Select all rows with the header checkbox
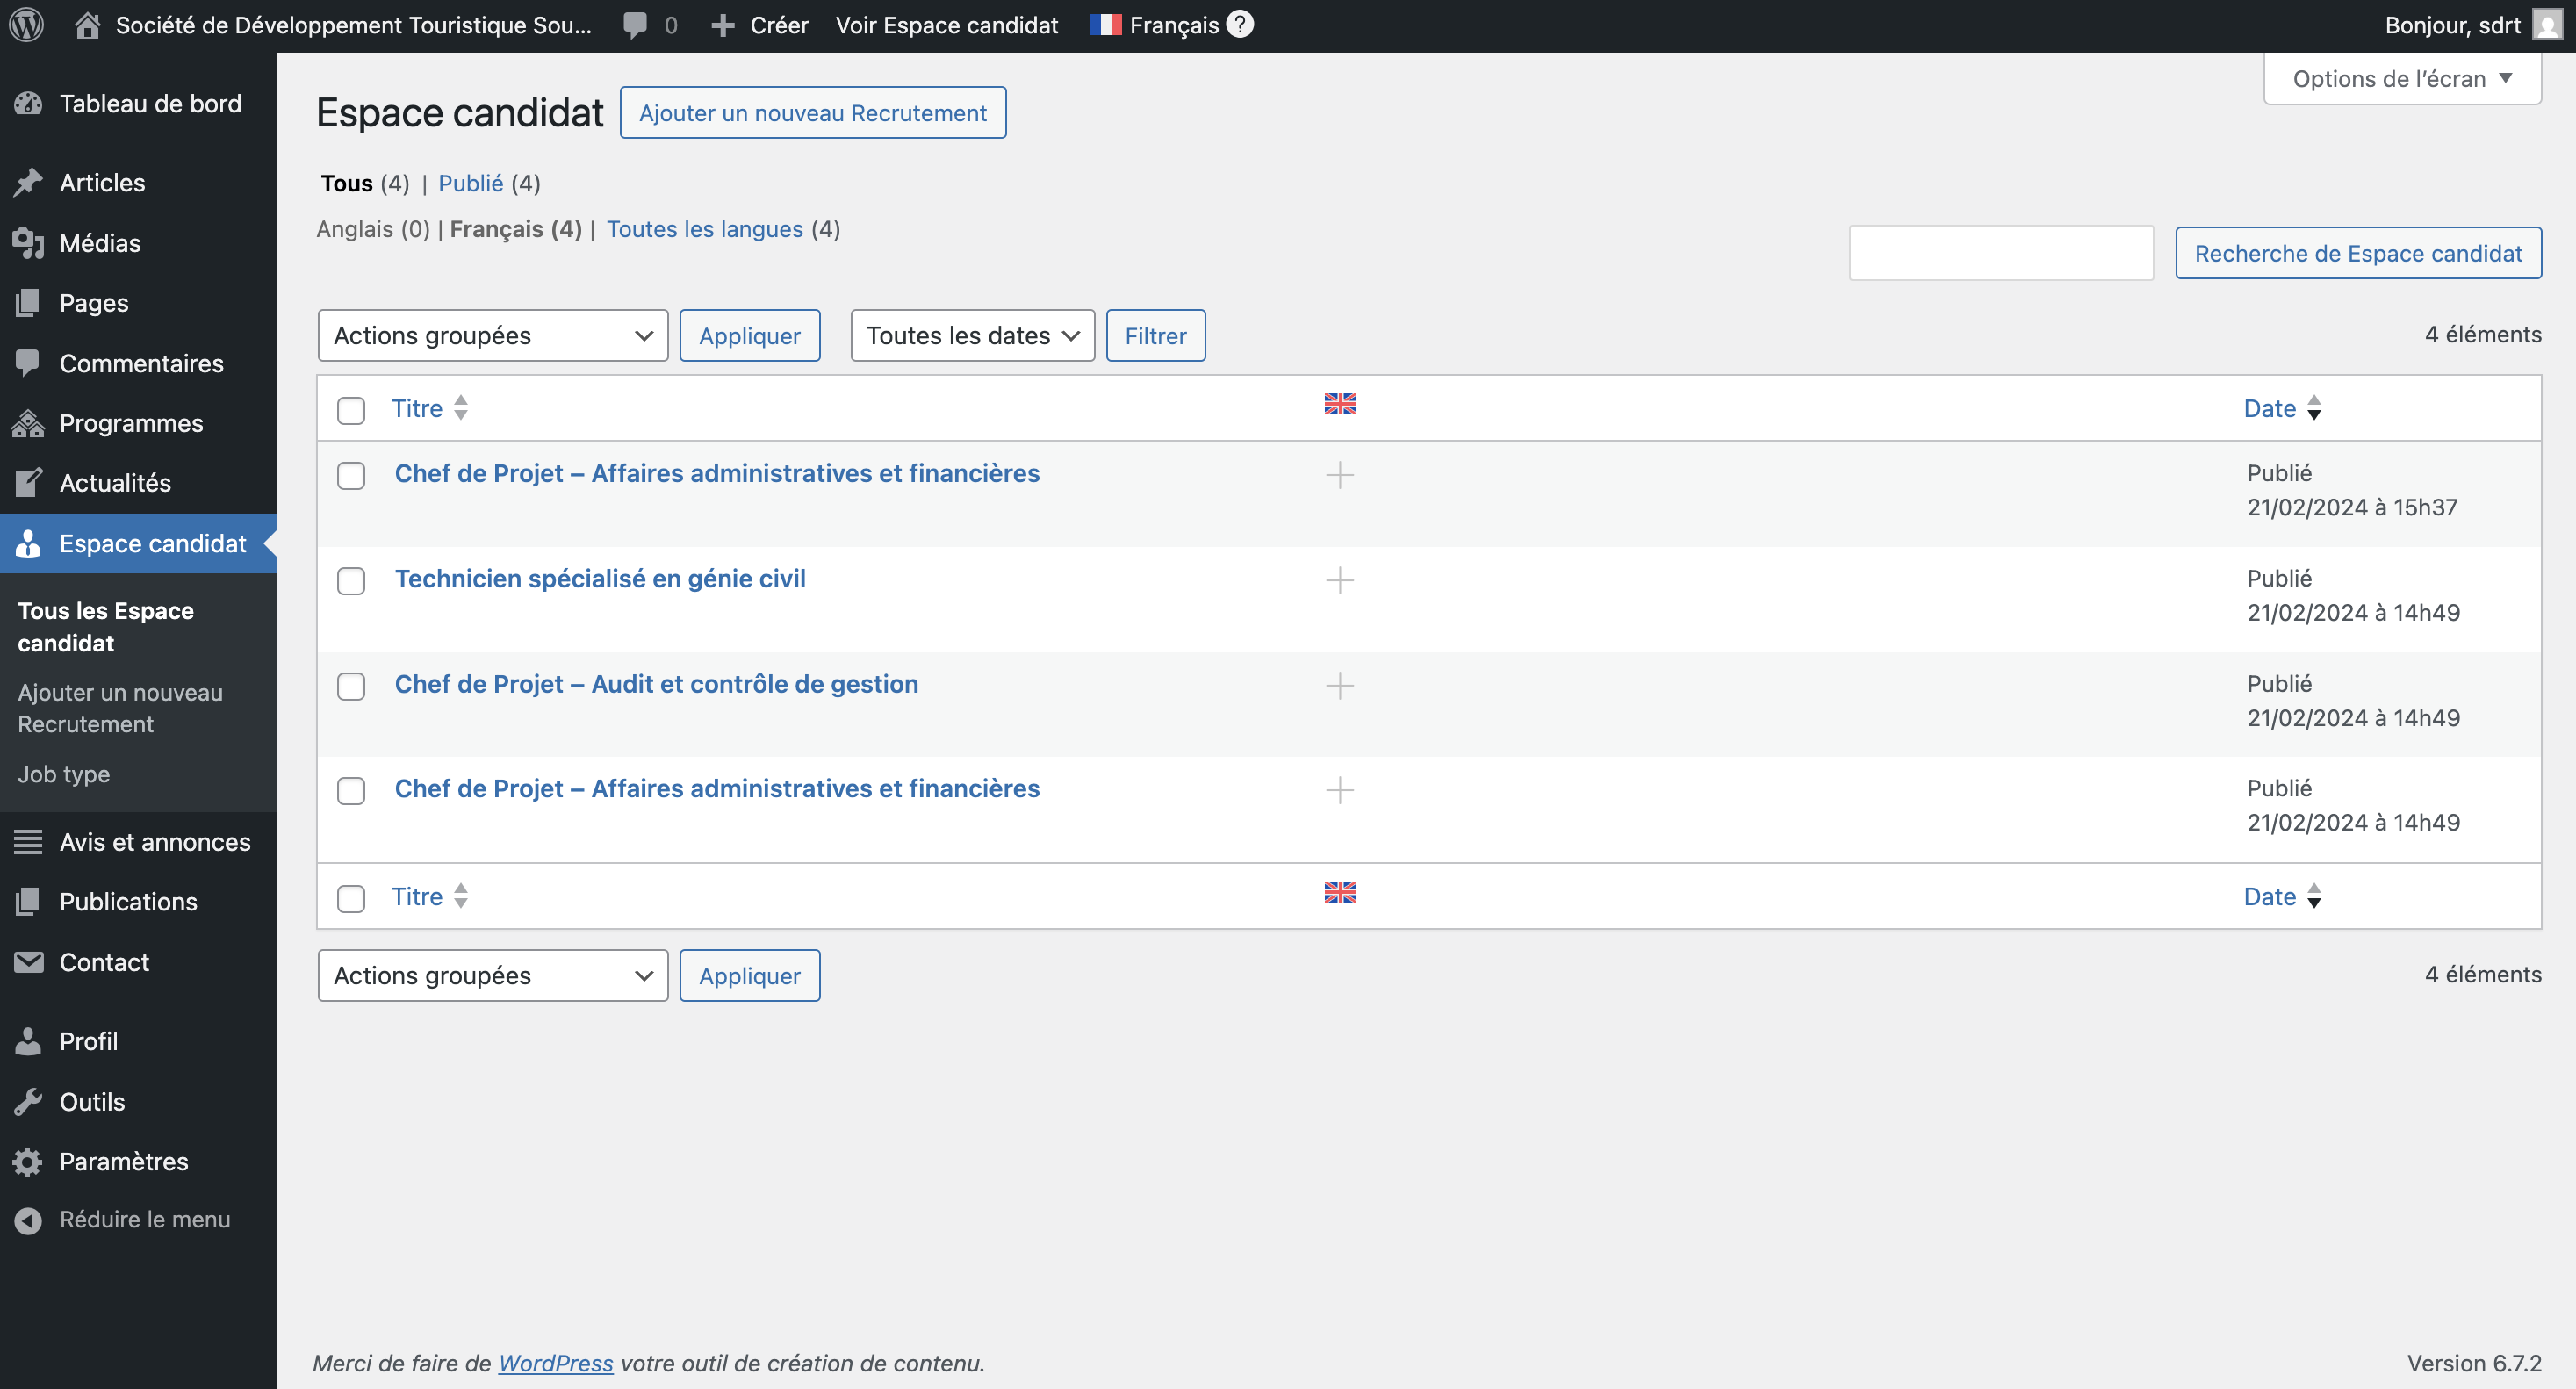Screen dimensions: 2576x1389 pyautogui.click(x=351, y=410)
